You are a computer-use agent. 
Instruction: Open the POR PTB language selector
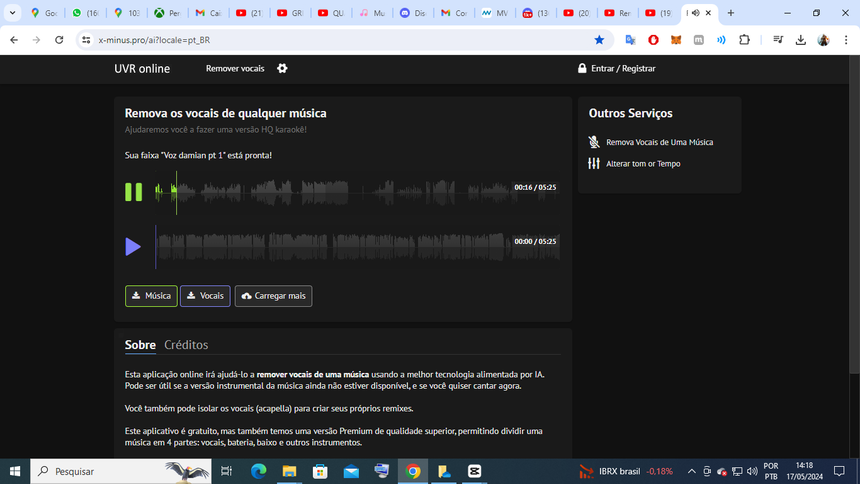[x=771, y=471]
